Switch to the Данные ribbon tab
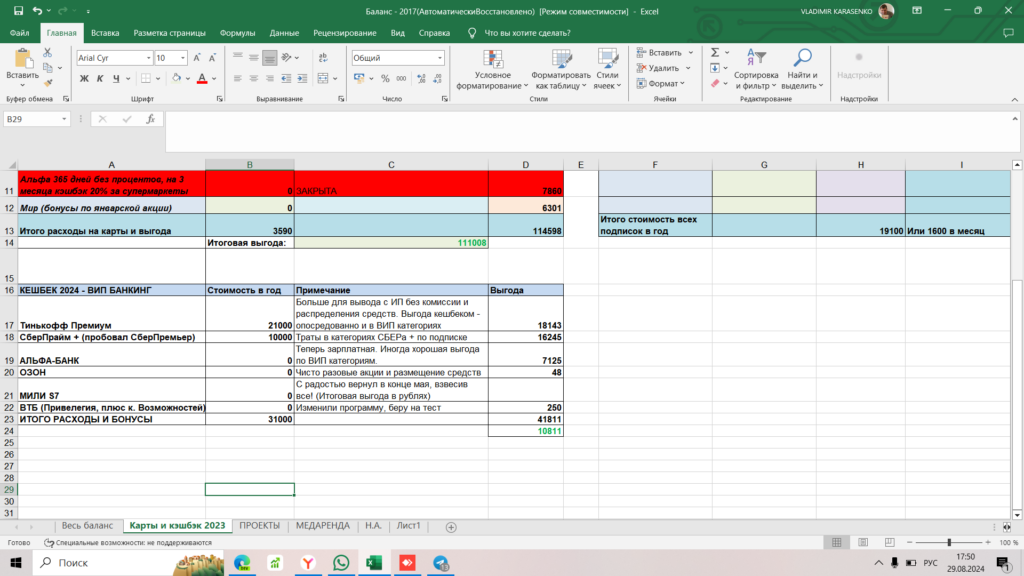1024x576 pixels. pos(284,33)
